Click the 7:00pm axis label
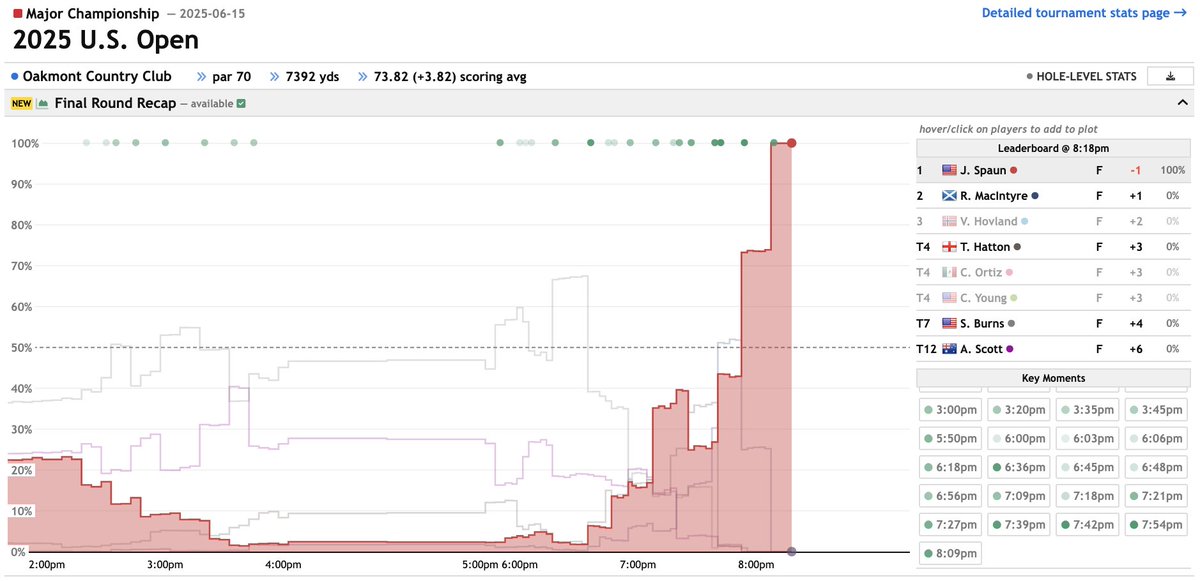The width and height of the screenshot is (1200, 581). coord(636,565)
